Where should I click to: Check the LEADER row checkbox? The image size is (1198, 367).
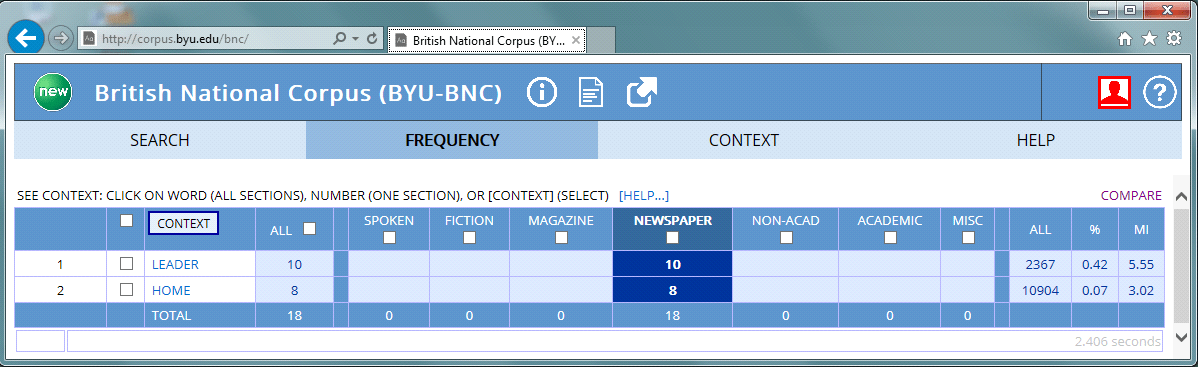(x=127, y=264)
